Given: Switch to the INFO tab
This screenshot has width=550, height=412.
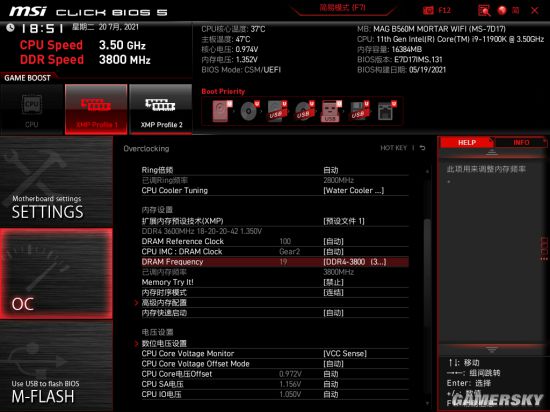Looking at the screenshot, I should (521, 143).
